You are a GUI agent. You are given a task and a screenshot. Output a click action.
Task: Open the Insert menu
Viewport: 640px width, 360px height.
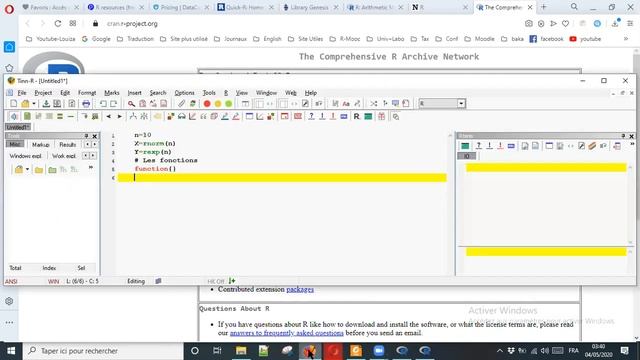pyautogui.click(x=134, y=93)
